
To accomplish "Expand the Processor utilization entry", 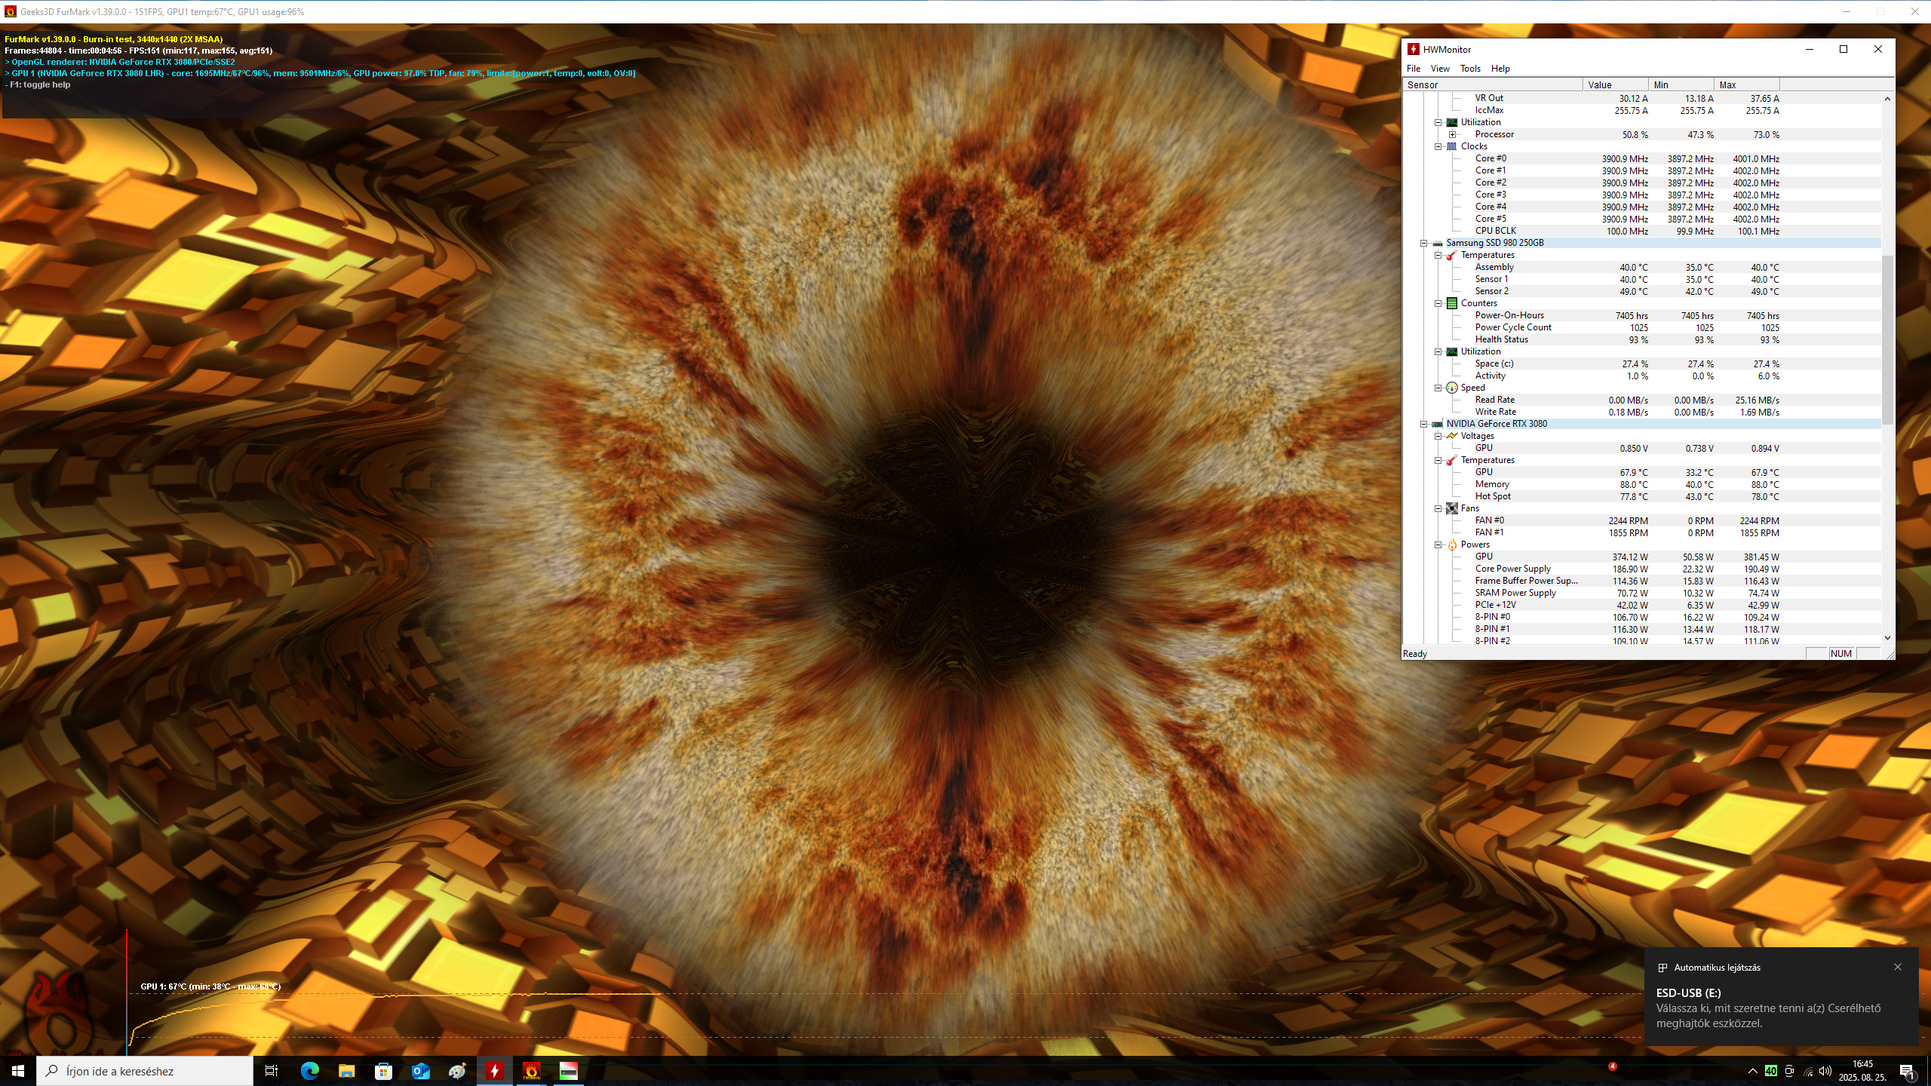I will (x=1452, y=134).
